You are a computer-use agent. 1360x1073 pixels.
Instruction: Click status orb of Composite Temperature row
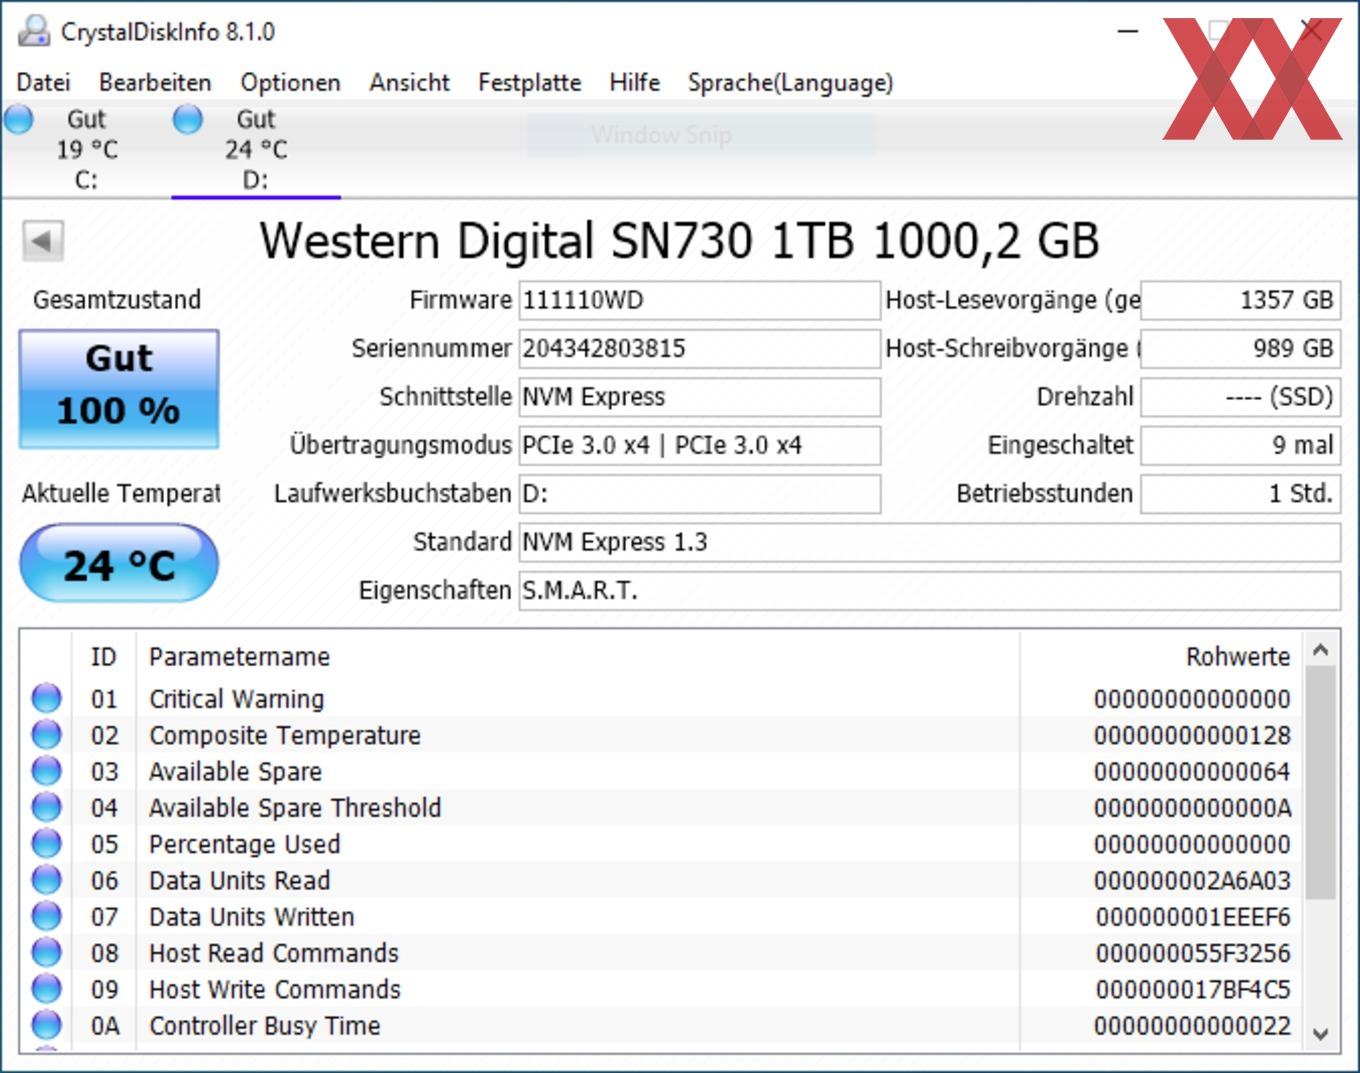(46, 734)
